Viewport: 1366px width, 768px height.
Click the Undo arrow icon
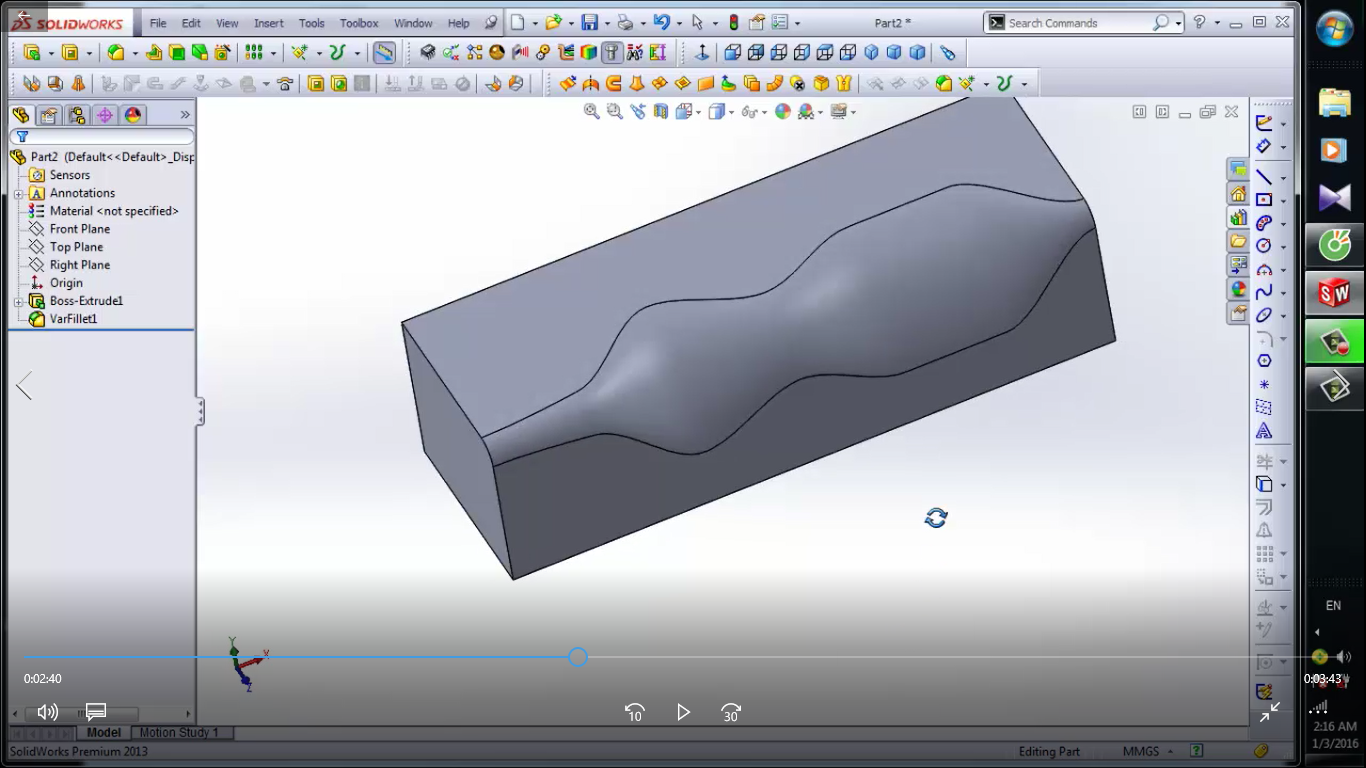(661, 22)
